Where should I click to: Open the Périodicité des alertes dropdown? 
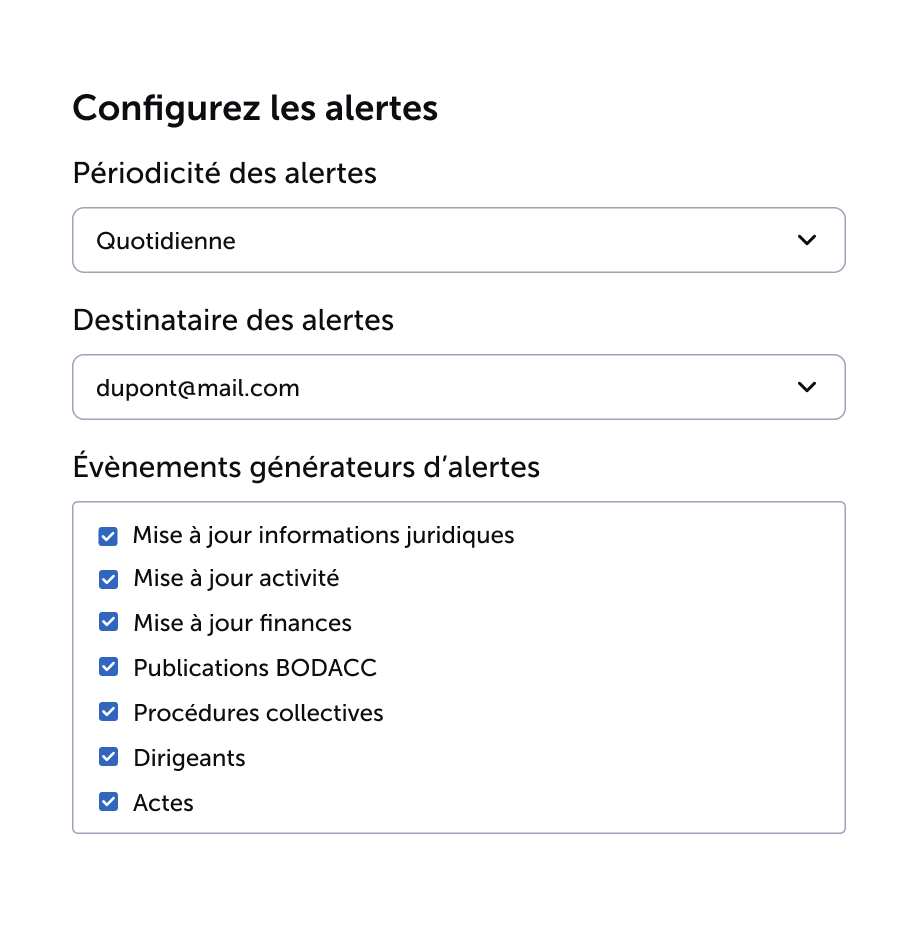coord(459,240)
